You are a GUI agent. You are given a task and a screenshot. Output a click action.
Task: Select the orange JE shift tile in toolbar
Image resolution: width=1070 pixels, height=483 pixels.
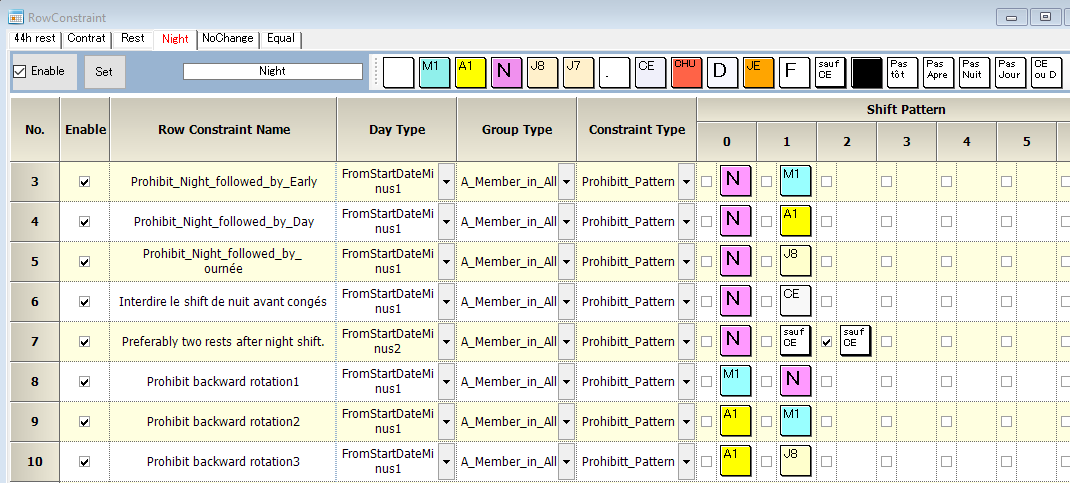tap(758, 72)
